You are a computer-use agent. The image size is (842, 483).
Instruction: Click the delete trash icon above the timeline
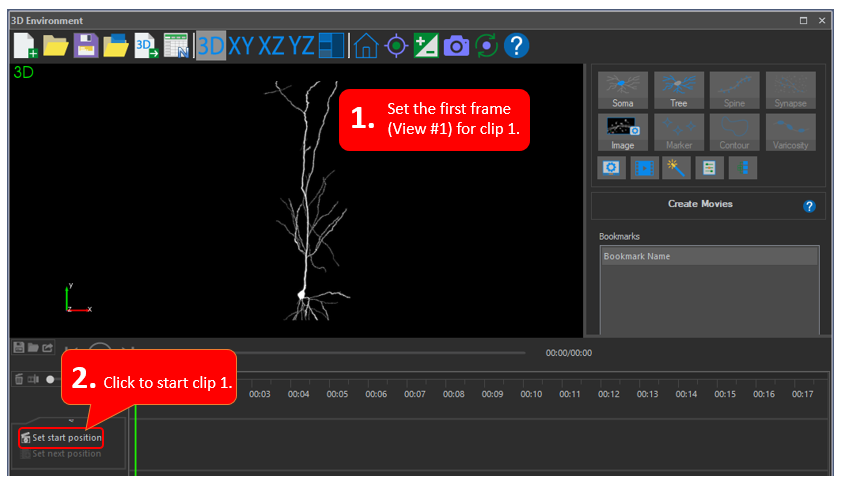tap(19, 379)
